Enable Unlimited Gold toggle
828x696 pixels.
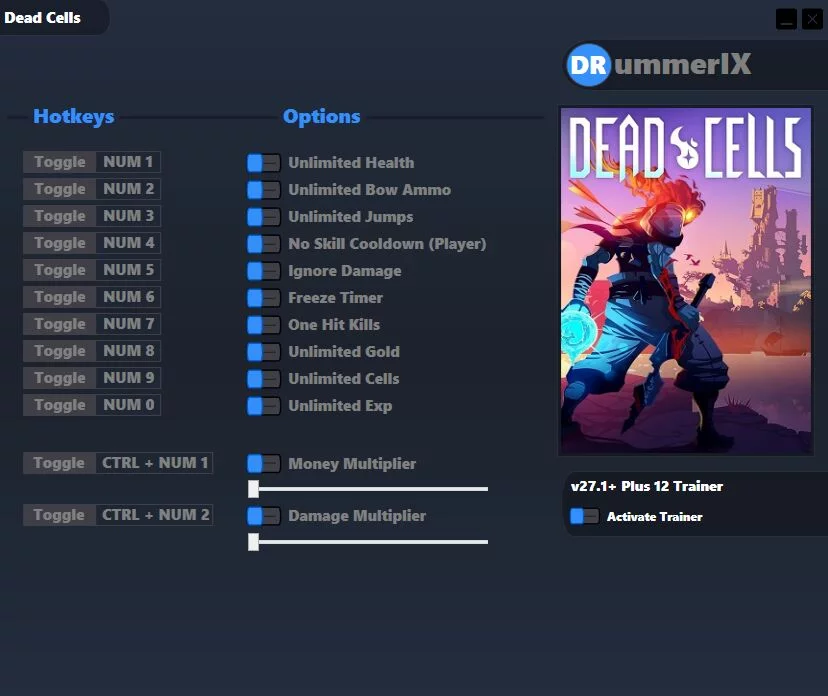pos(264,352)
